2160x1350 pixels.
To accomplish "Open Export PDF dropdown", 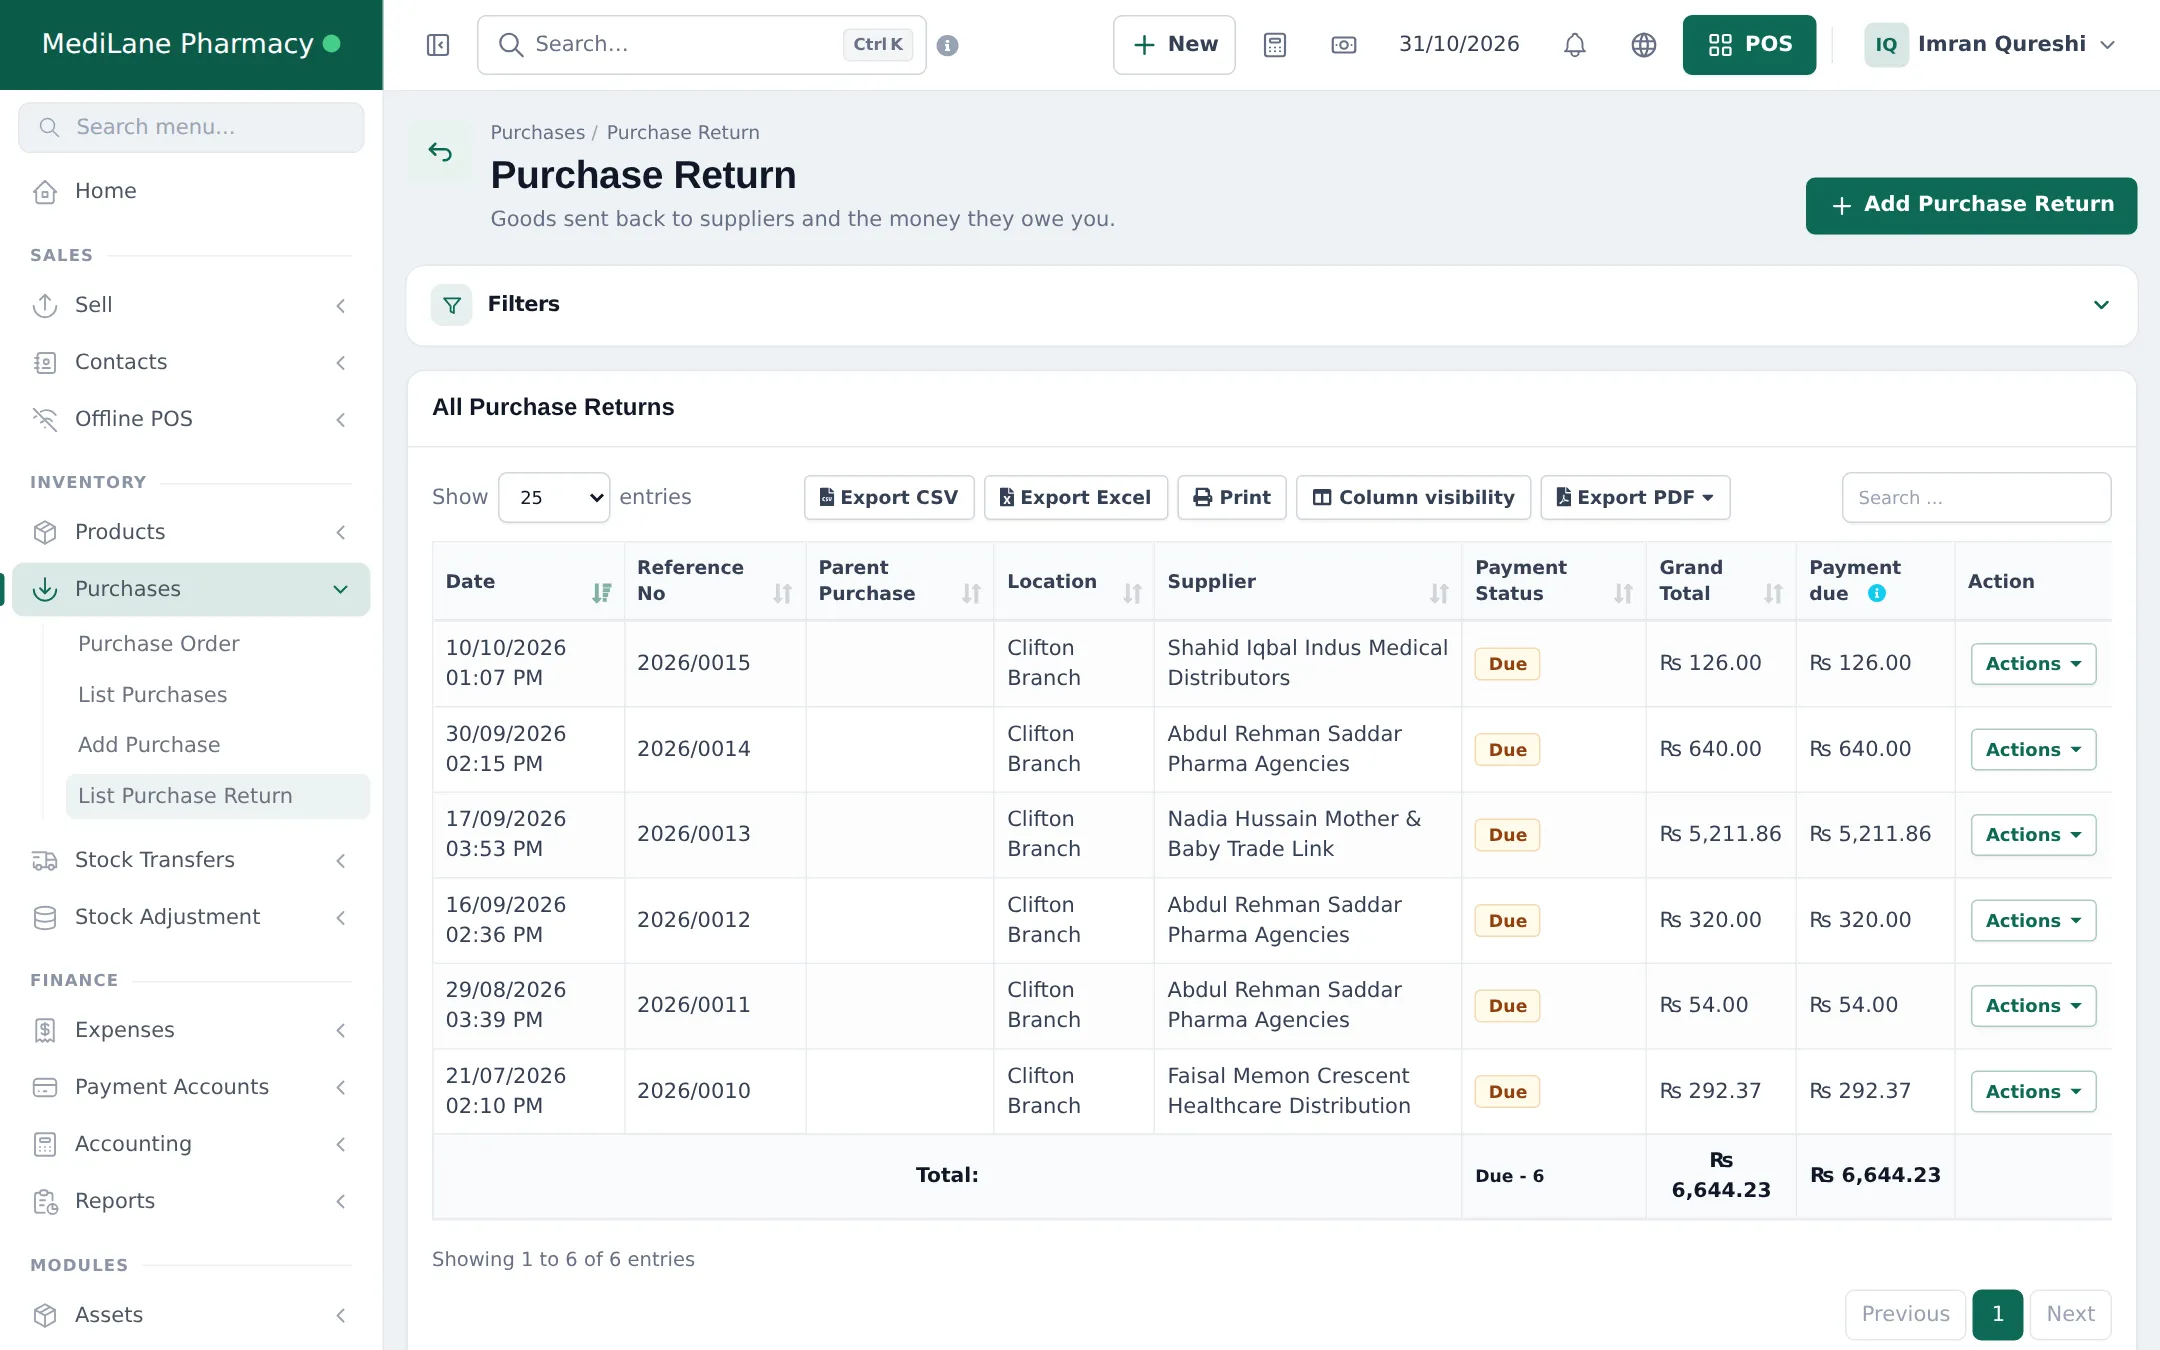I will (1635, 497).
